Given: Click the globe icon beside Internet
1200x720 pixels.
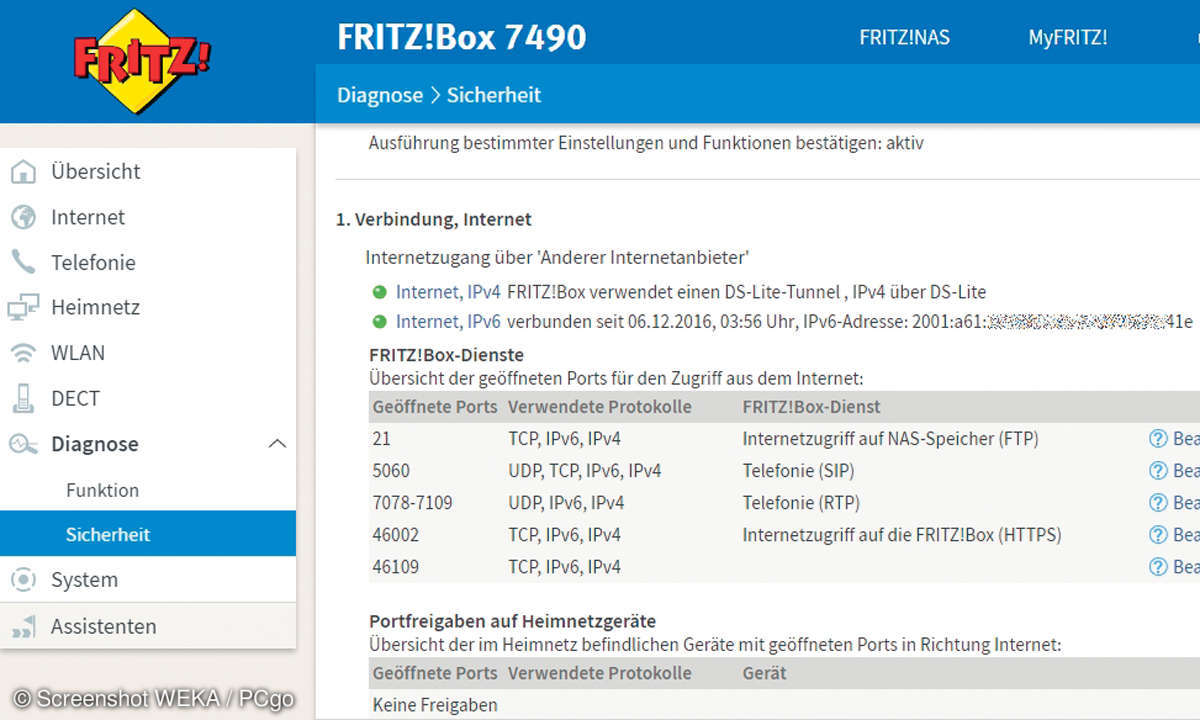Looking at the screenshot, I should (x=23, y=217).
